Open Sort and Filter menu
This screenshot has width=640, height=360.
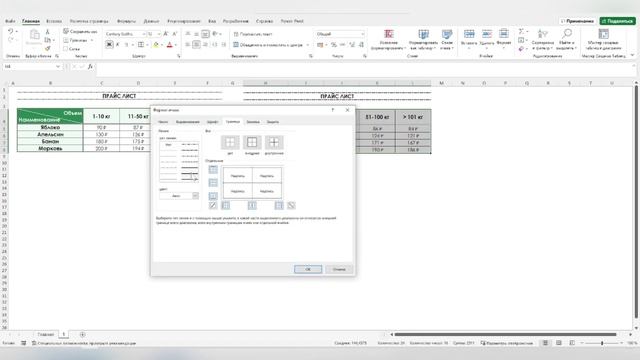click(542, 40)
